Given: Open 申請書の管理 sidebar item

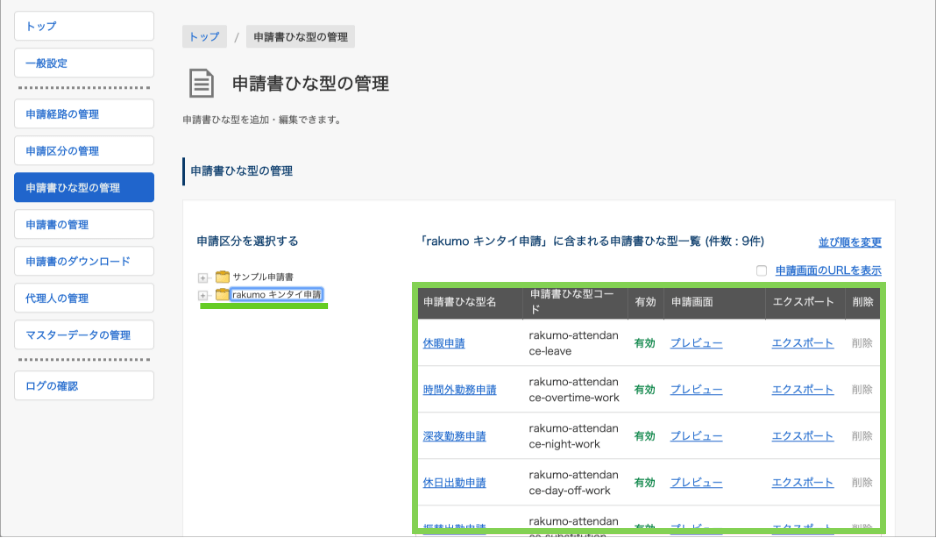Looking at the screenshot, I should pyautogui.click(x=84, y=225).
